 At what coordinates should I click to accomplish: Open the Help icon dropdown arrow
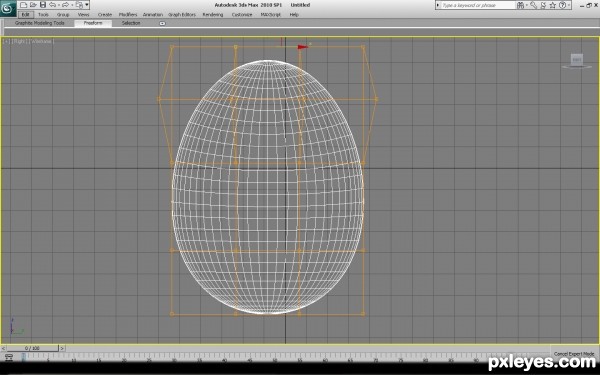point(569,5)
